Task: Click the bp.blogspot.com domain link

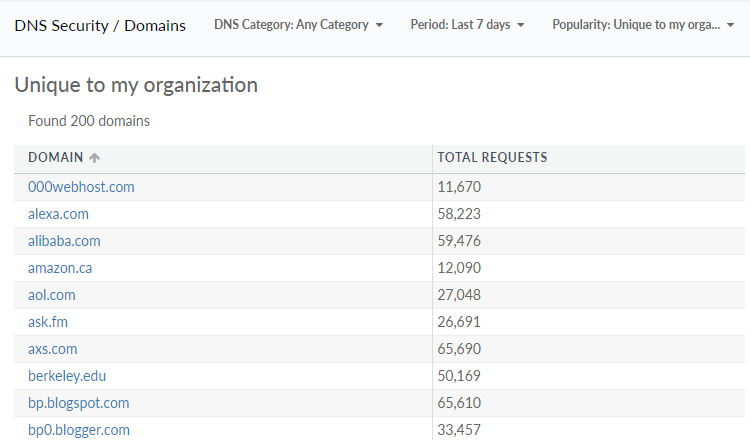Action: click(x=79, y=403)
